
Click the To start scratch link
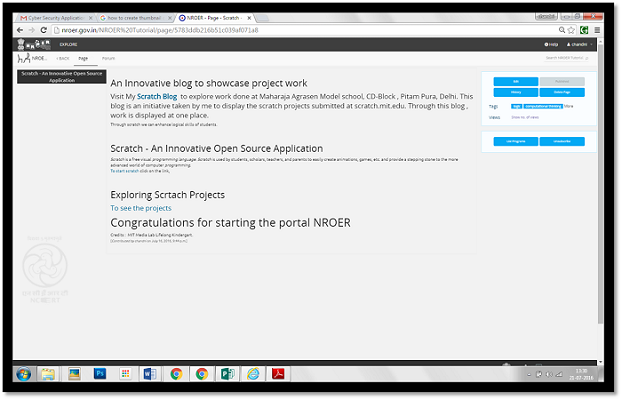tap(124, 171)
